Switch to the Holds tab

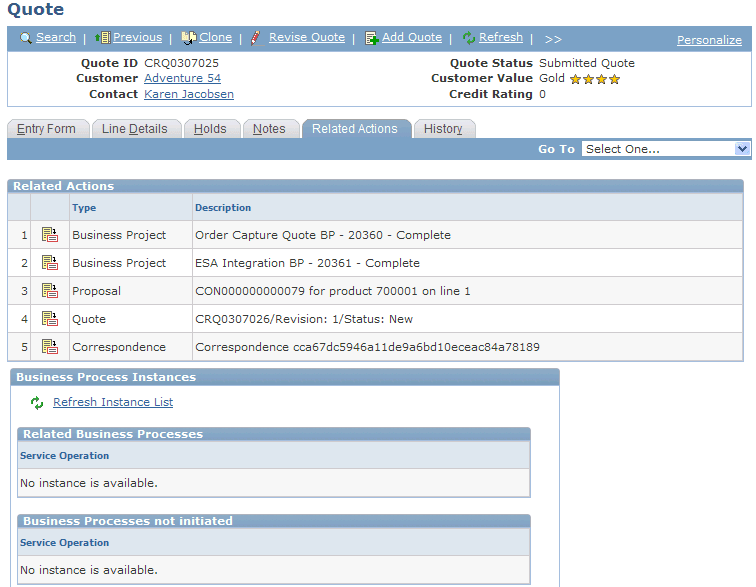(x=212, y=129)
